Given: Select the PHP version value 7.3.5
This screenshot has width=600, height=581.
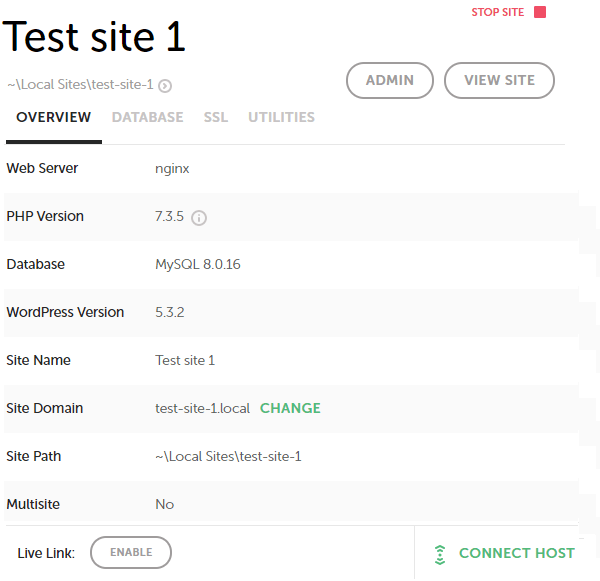Looking at the screenshot, I should click(170, 216).
